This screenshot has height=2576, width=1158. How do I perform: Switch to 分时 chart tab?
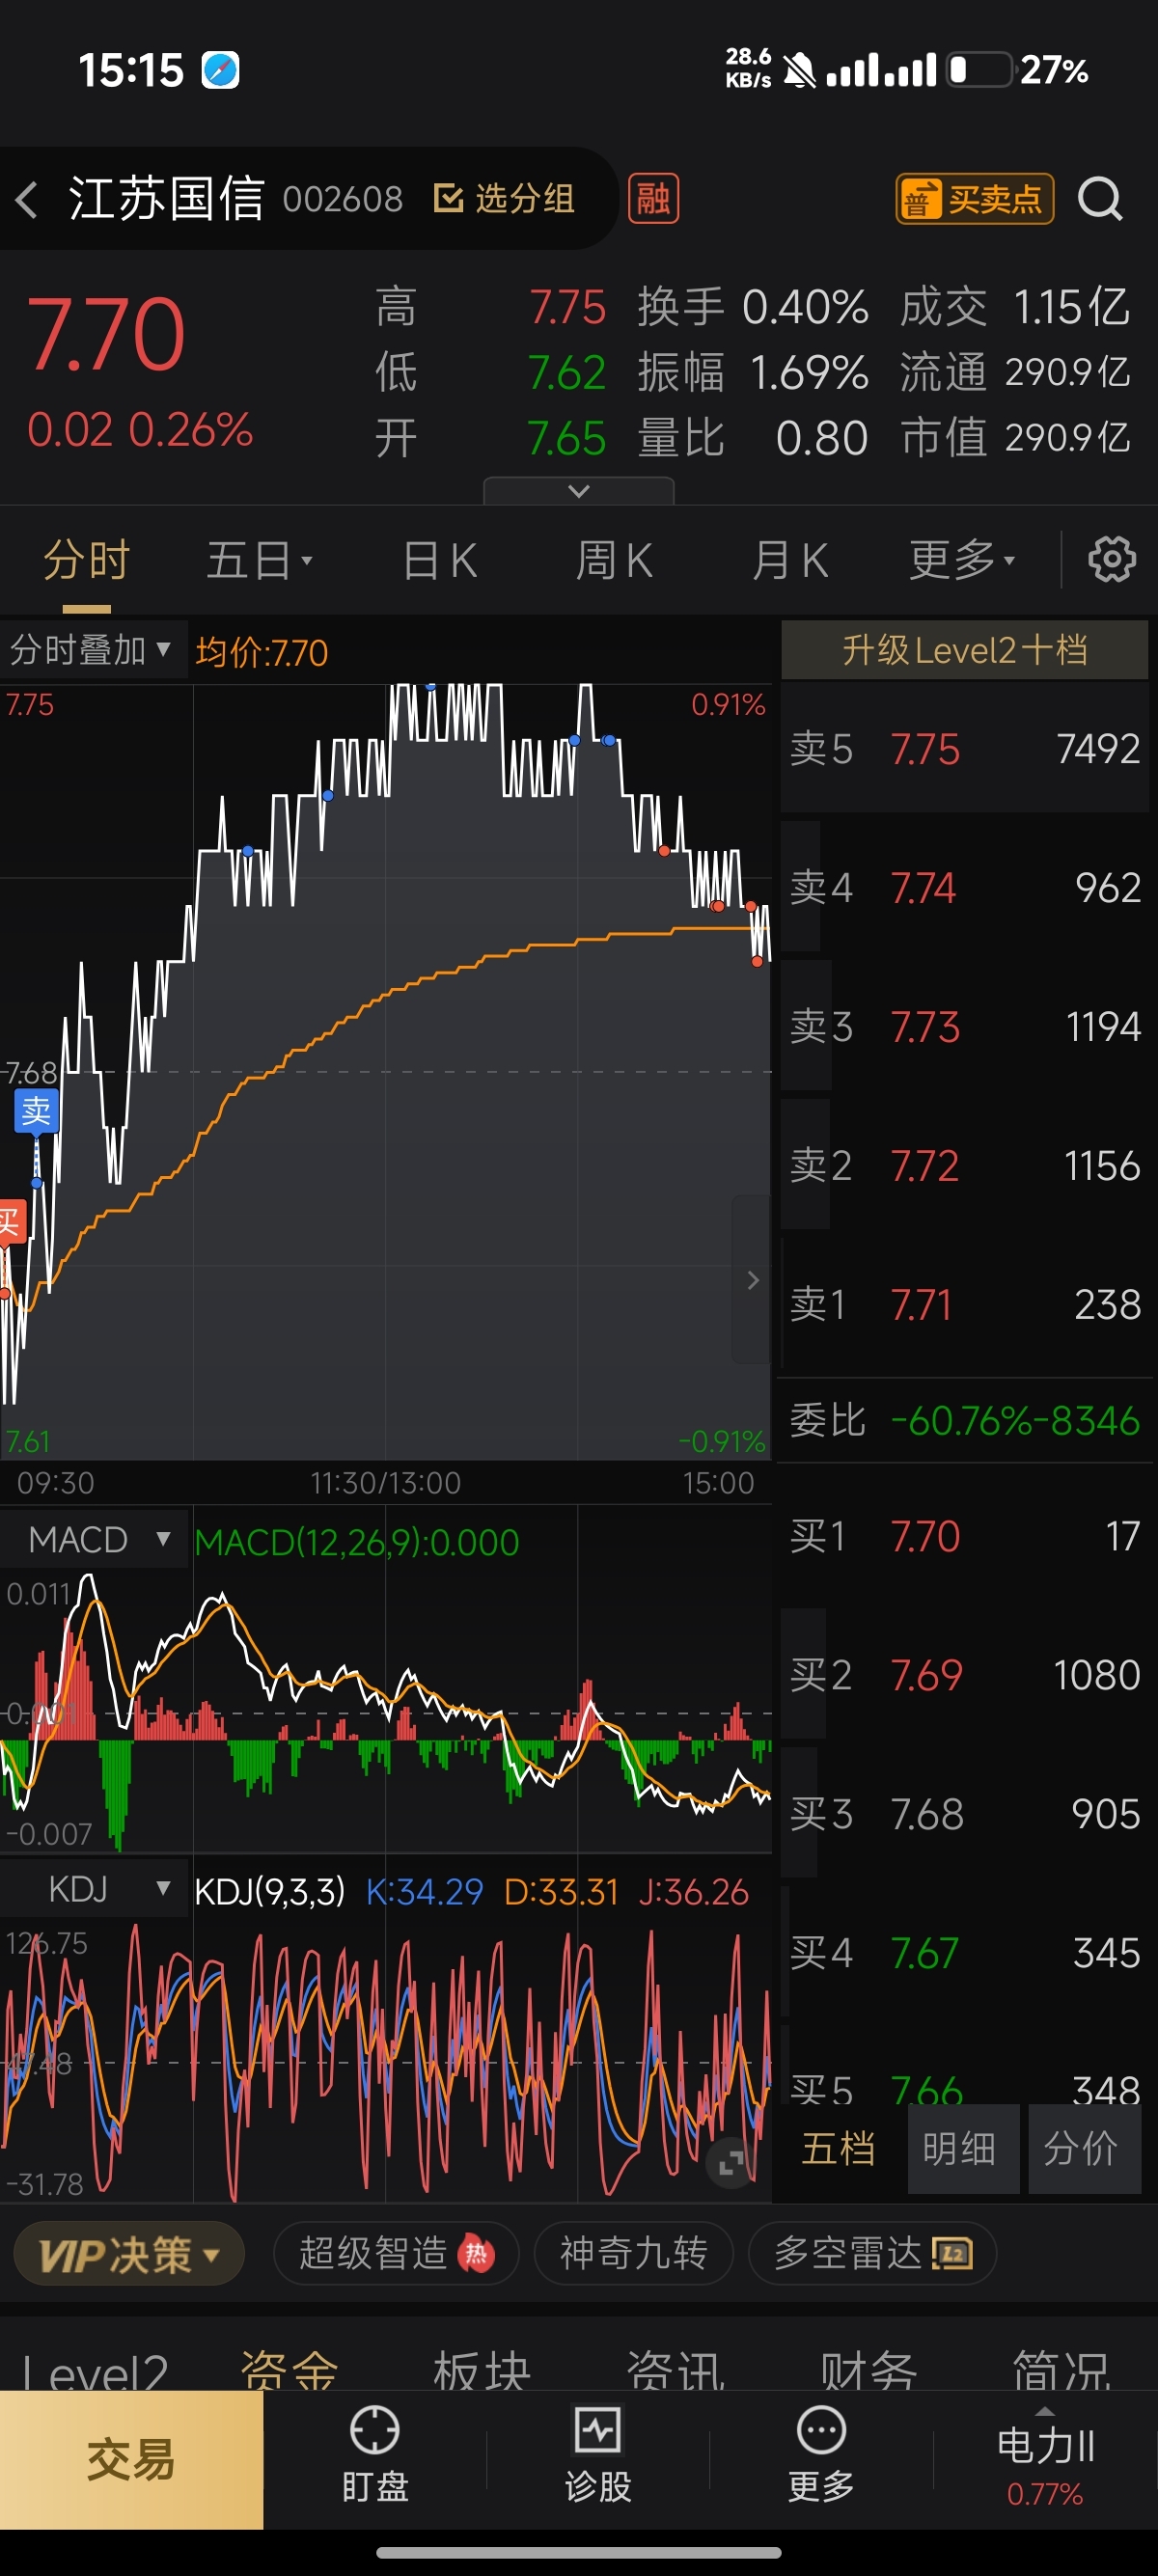[87, 560]
